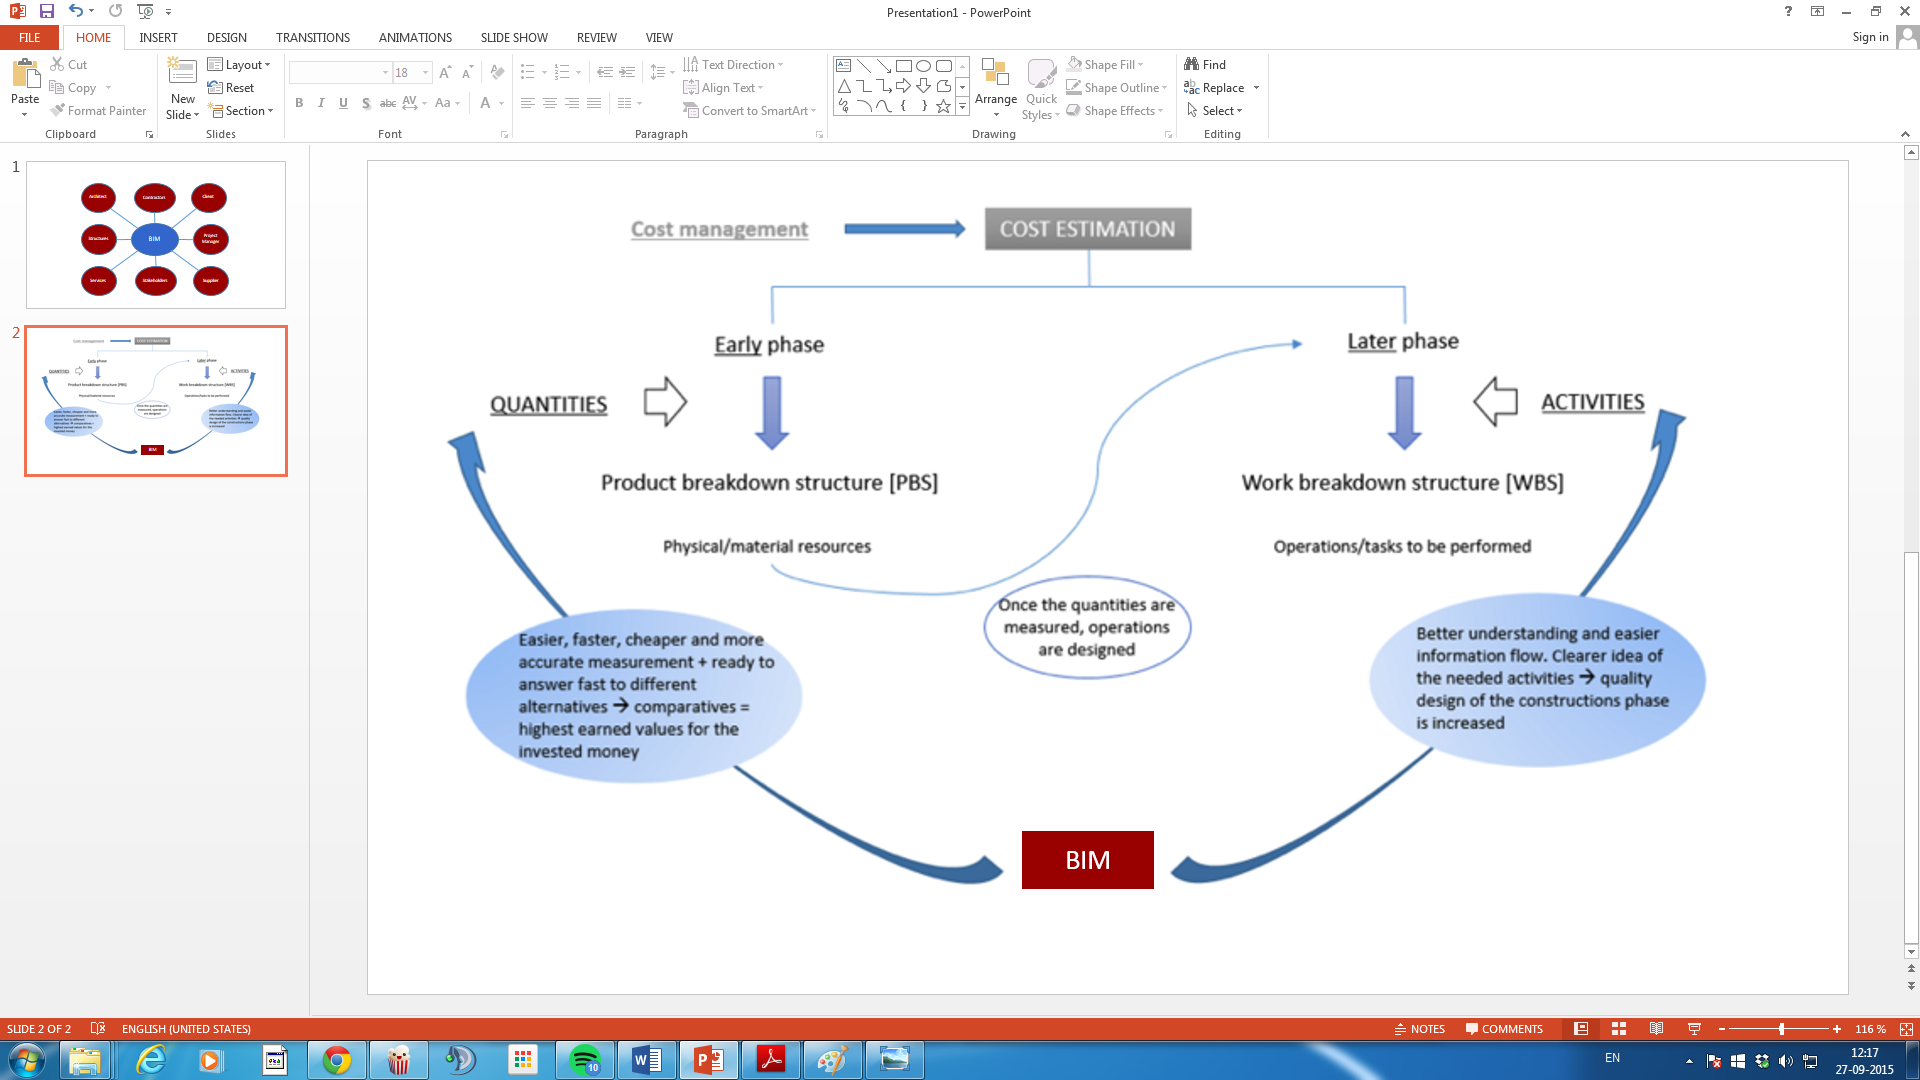Screen dimensions: 1920x1080
Task: Start Slide Show from status bar
Action: 1694,1029
